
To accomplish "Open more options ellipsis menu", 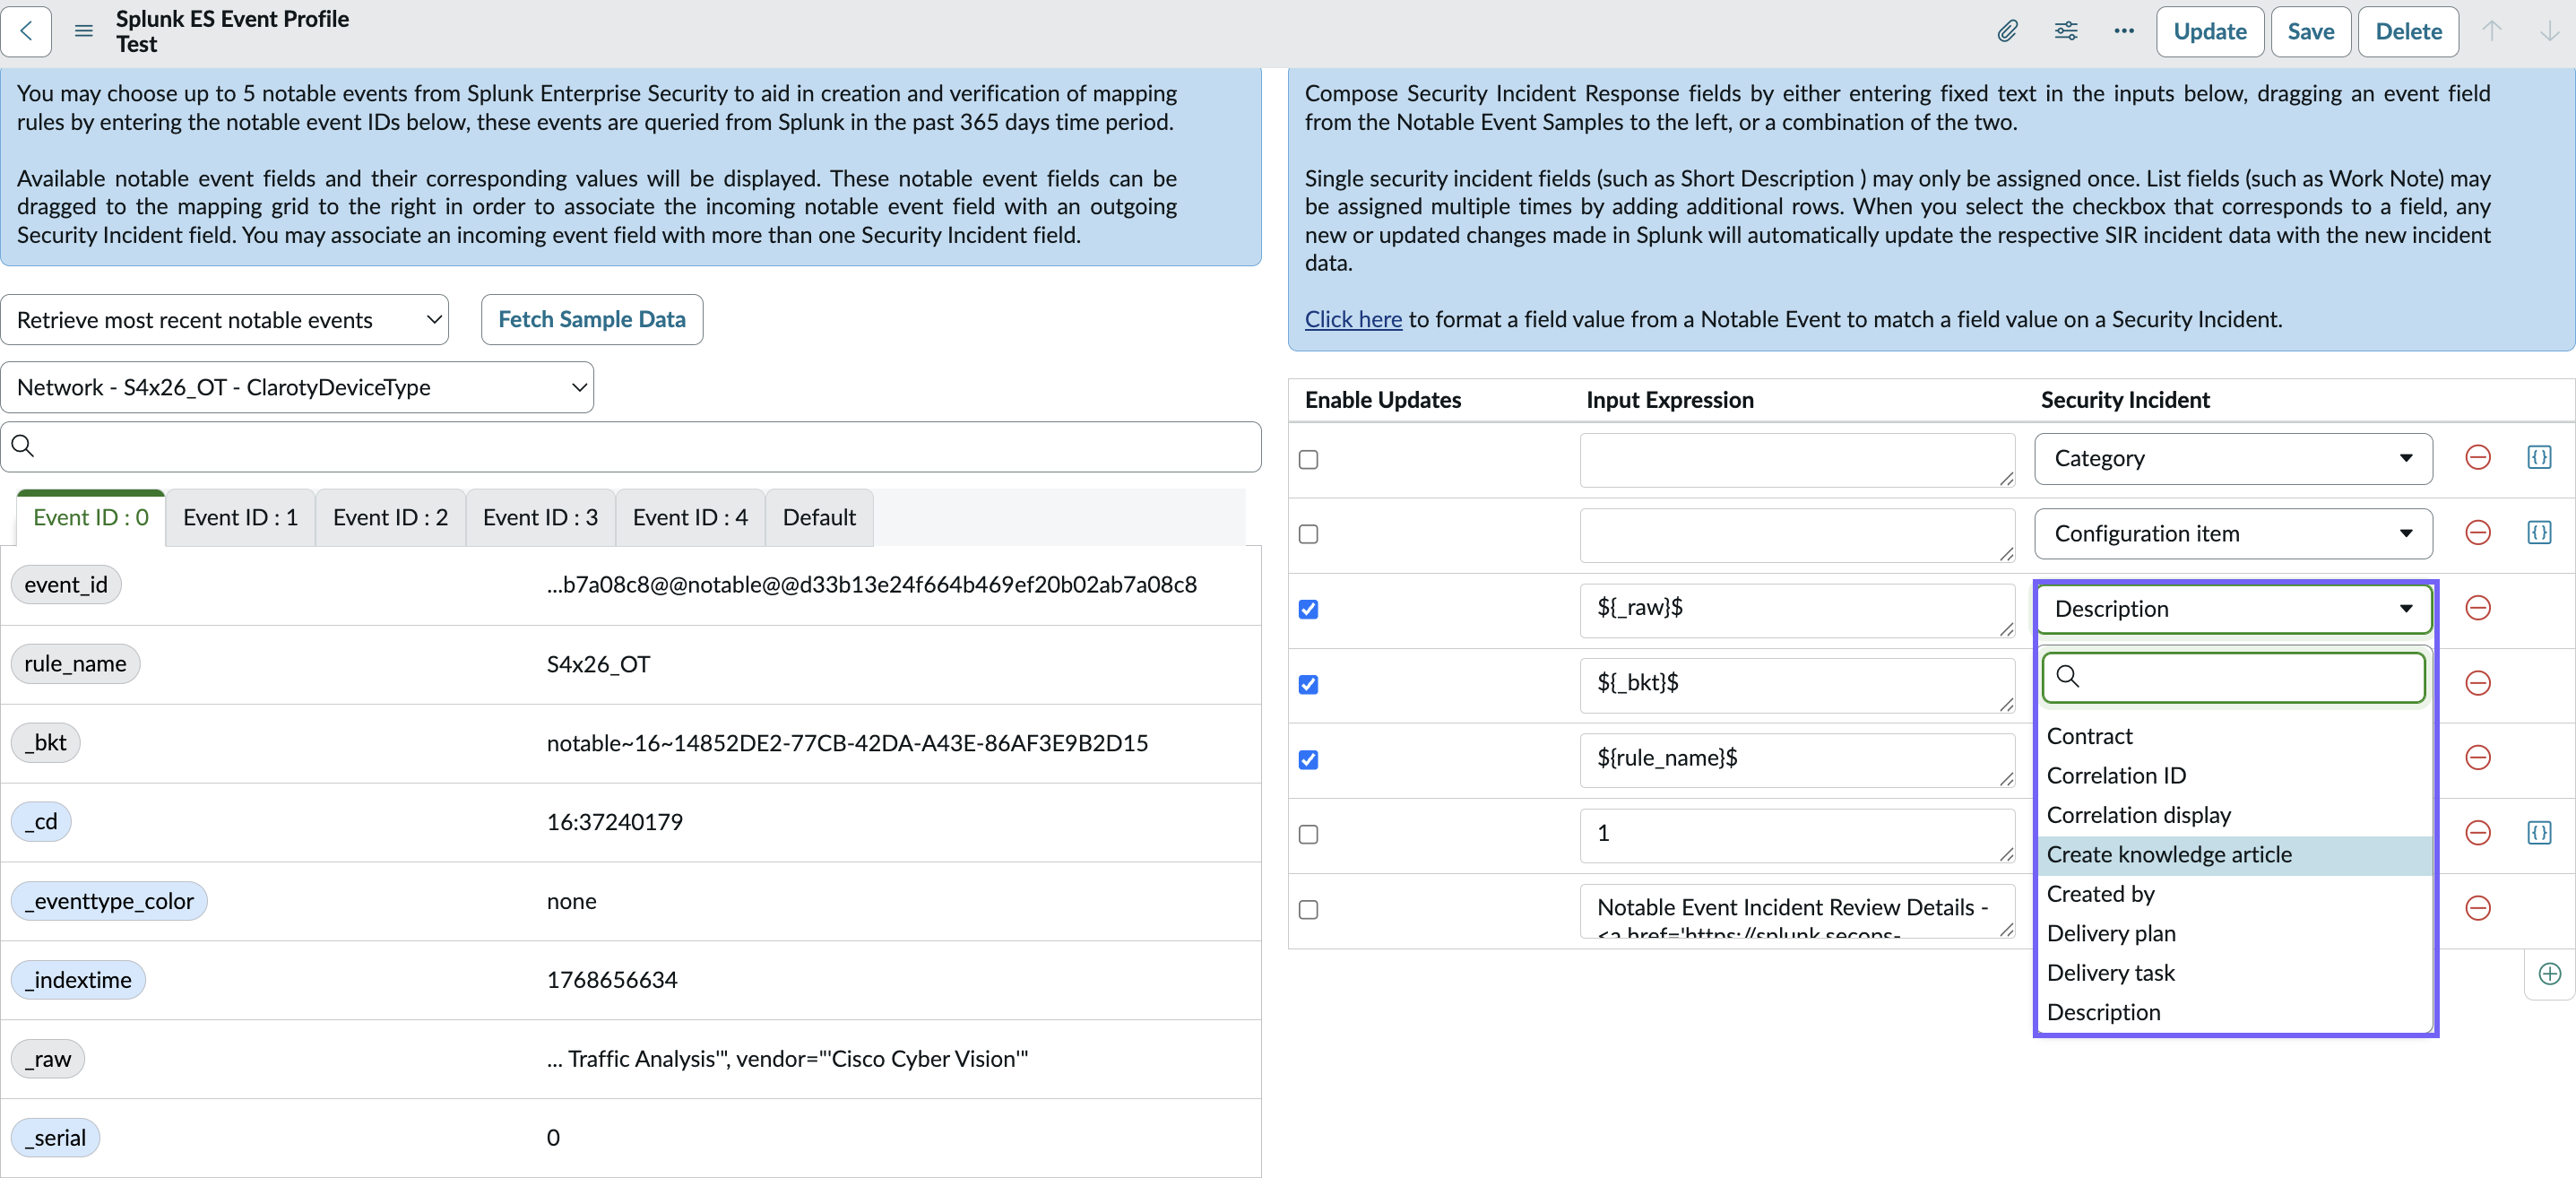I will point(2124,31).
